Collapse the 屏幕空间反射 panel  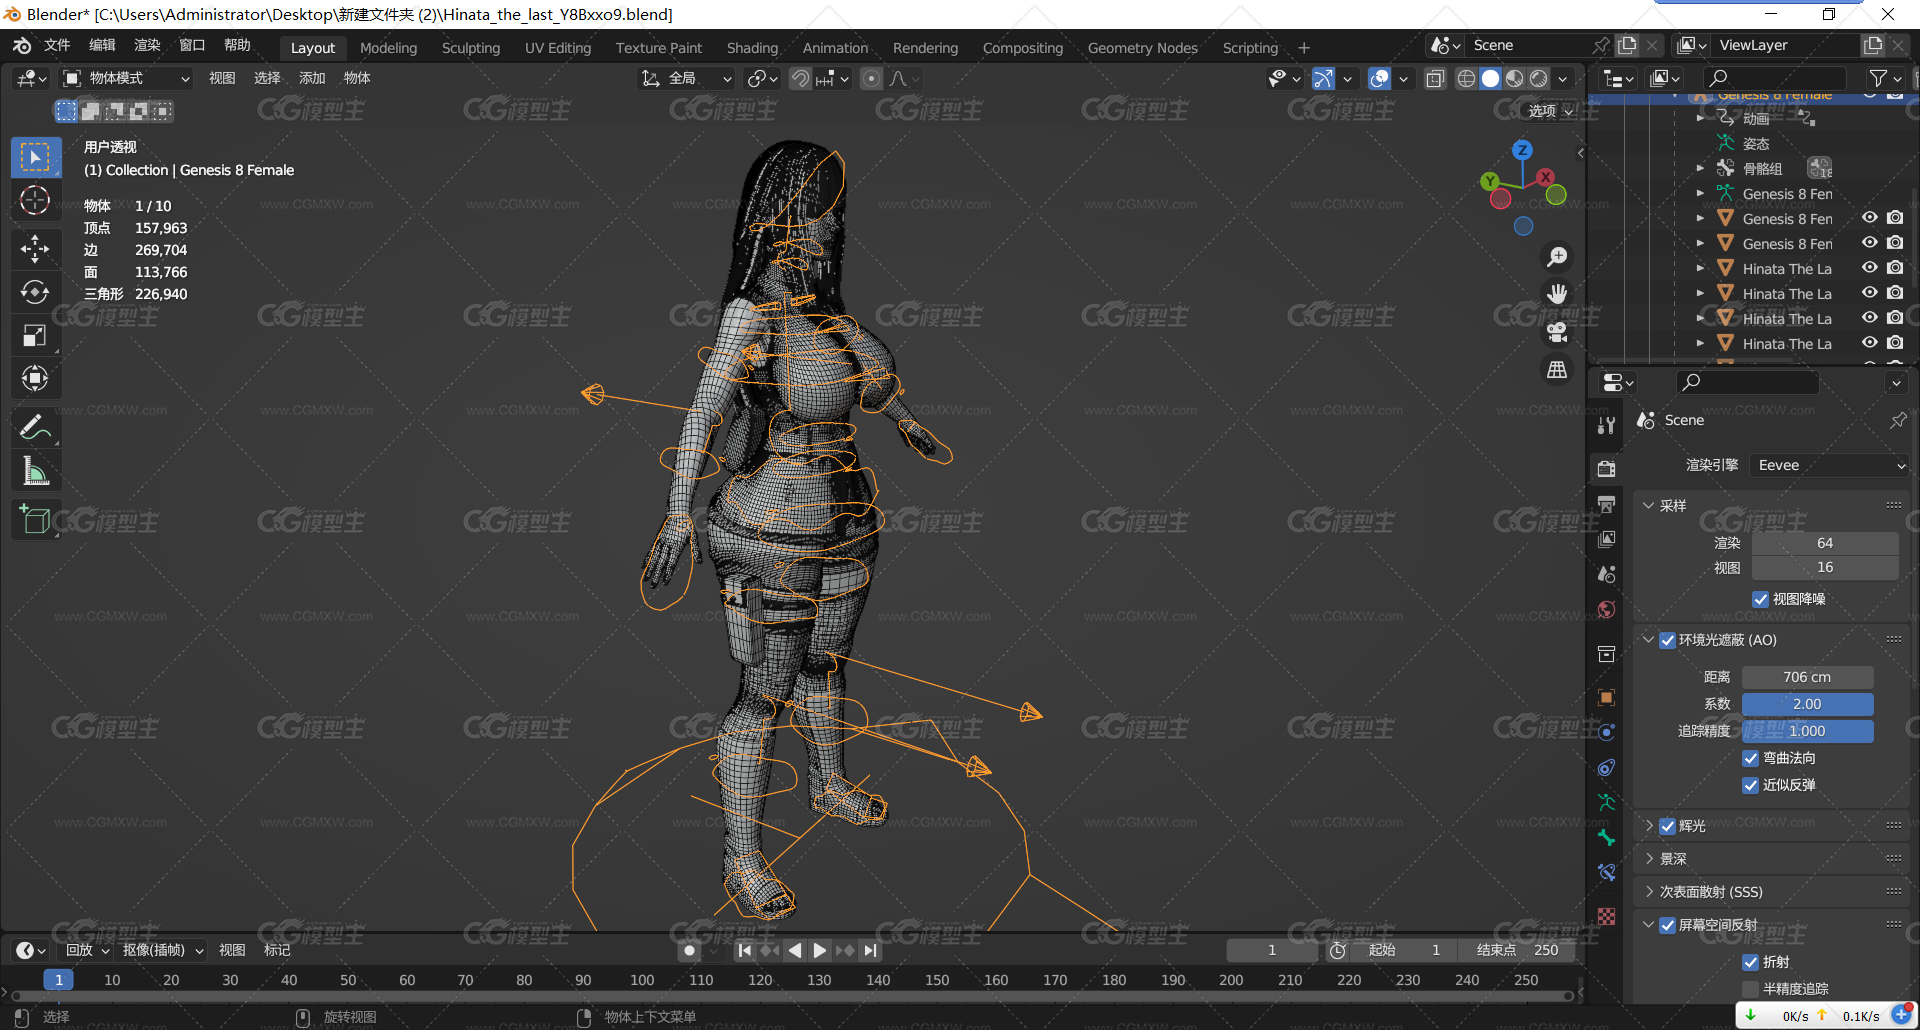(x=1649, y=925)
